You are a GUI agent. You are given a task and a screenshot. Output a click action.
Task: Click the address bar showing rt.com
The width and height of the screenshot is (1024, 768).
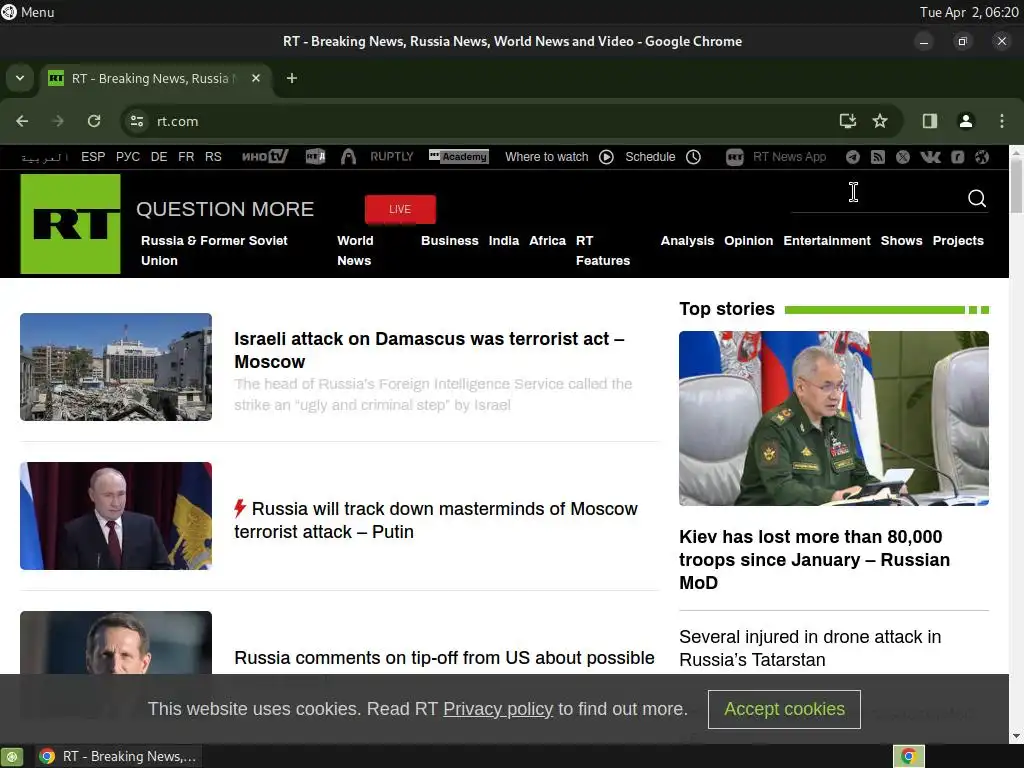click(x=483, y=121)
